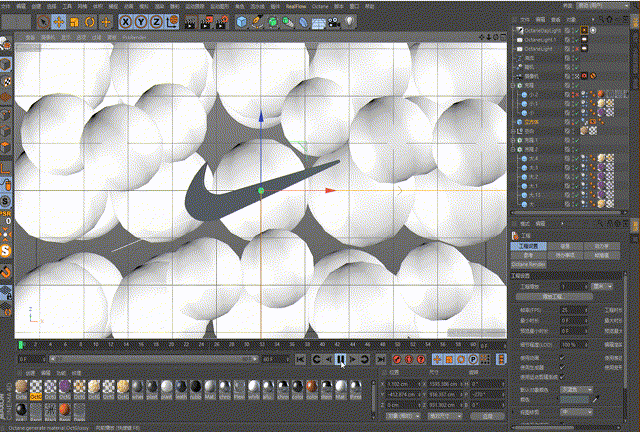
Task: Toggle the Y axis lock
Action: coord(141,22)
